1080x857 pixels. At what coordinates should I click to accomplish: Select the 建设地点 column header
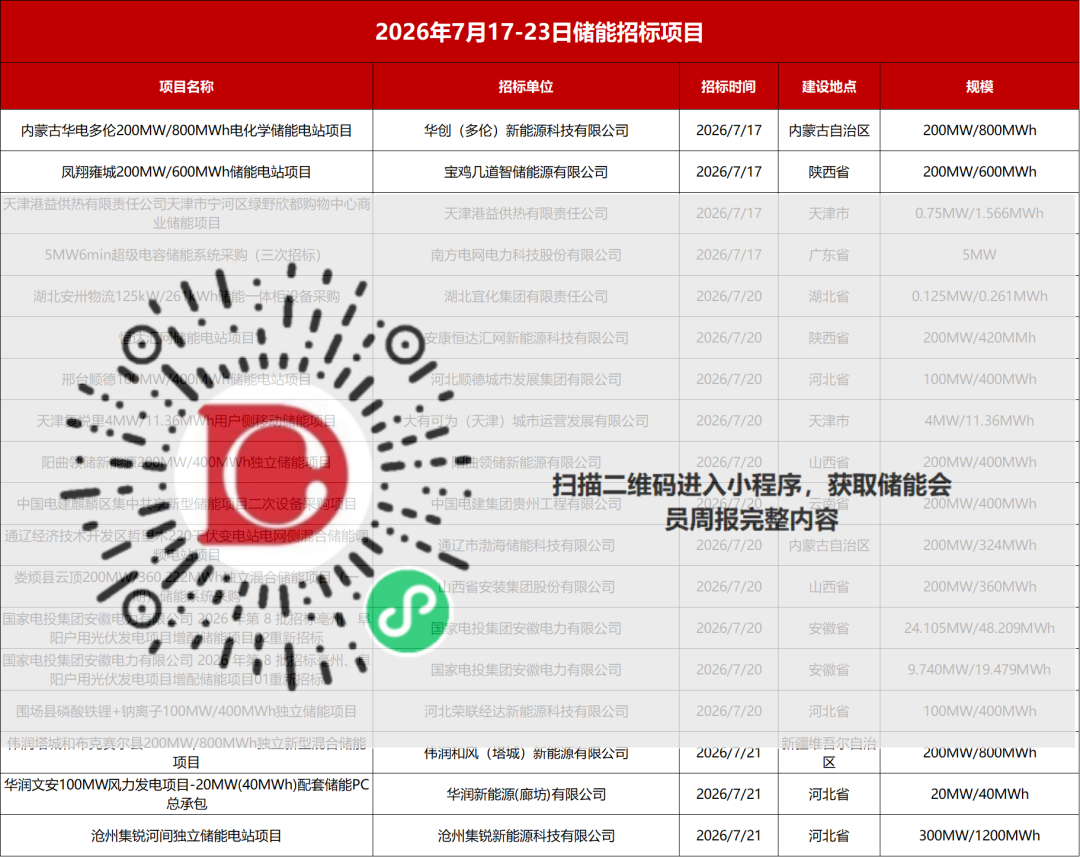829,87
